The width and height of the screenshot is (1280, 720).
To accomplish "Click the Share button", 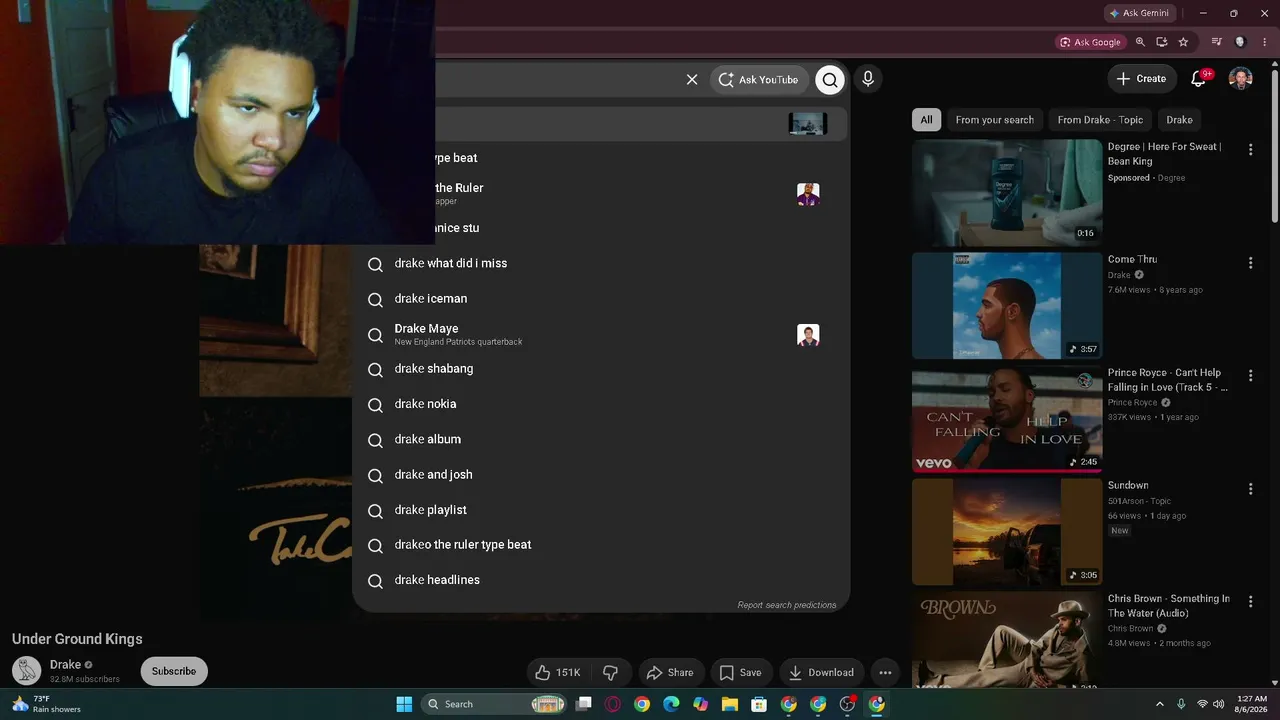I will (x=670, y=673).
